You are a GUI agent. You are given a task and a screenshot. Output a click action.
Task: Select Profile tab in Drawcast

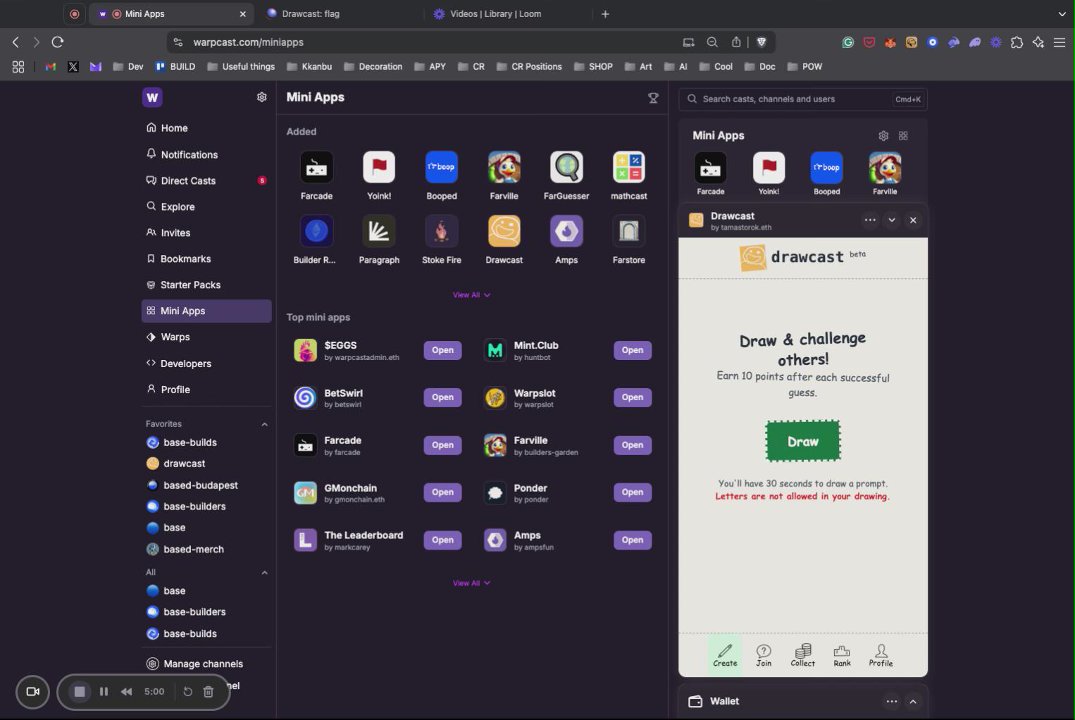[x=881, y=655]
